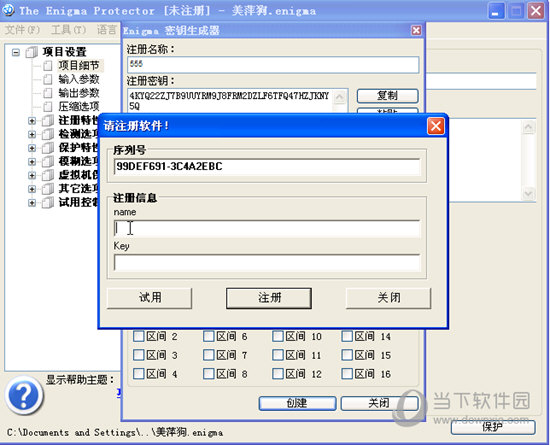Check the 区间 2 checkbox
Viewport: 550px width, 445px height.
(139, 336)
